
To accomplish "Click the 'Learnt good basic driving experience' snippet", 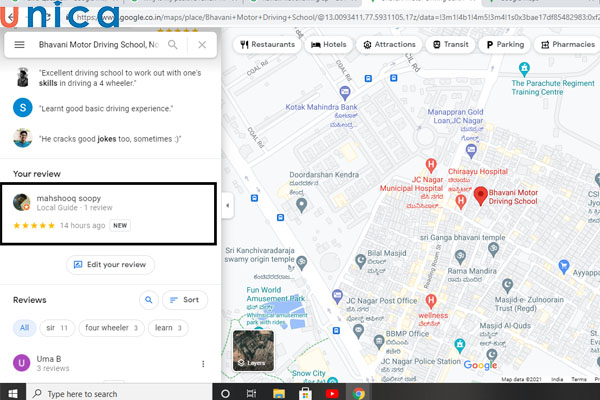I will [106, 109].
